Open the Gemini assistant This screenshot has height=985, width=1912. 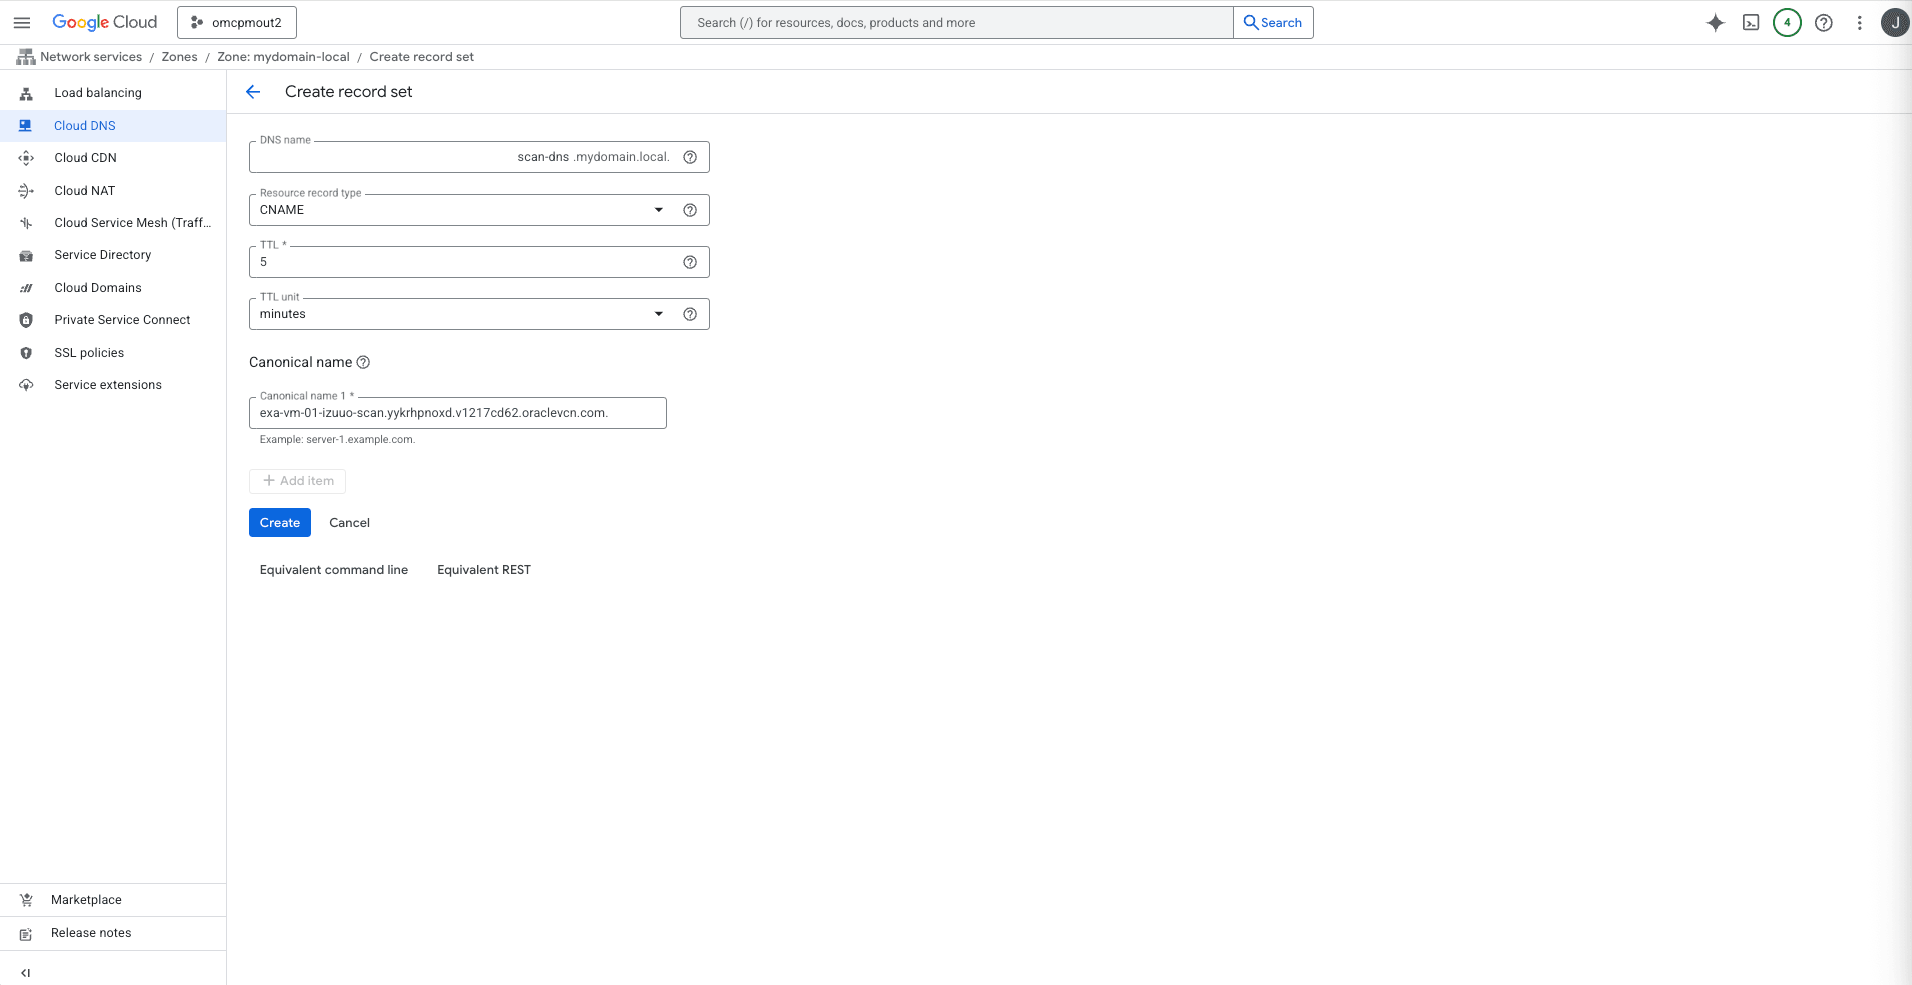pyautogui.click(x=1715, y=22)
